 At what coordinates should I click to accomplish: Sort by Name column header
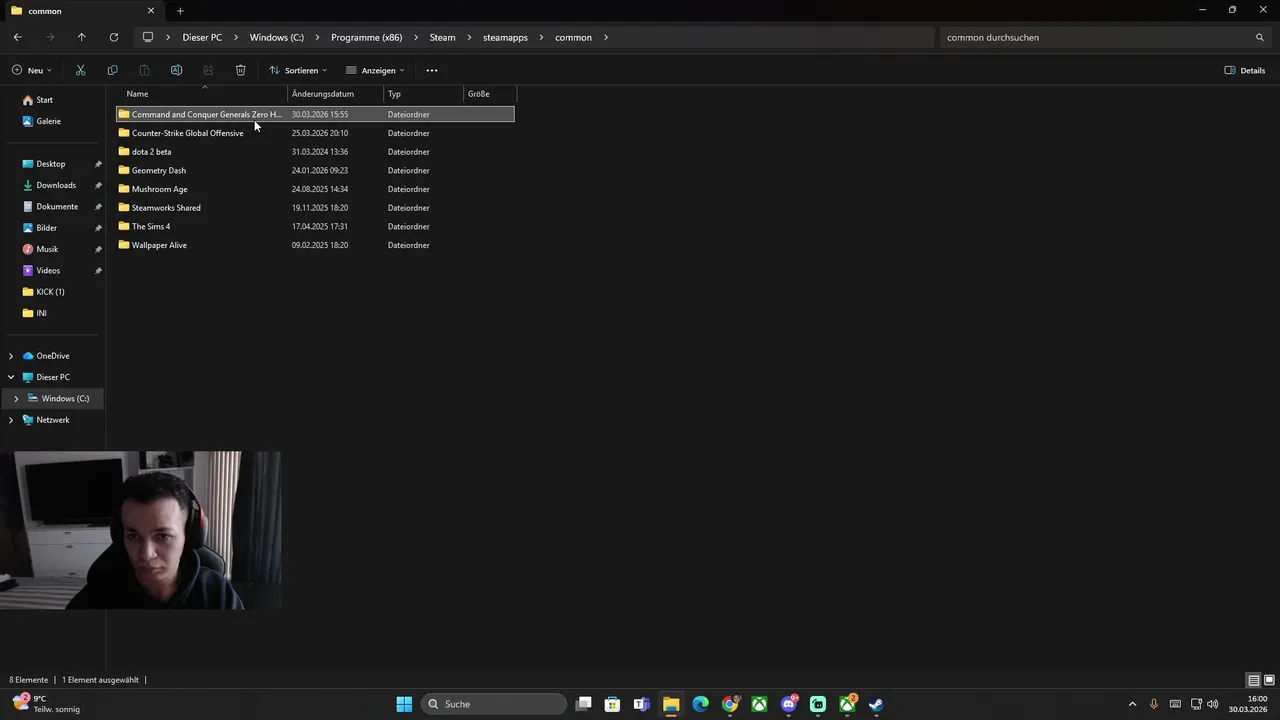137,94
